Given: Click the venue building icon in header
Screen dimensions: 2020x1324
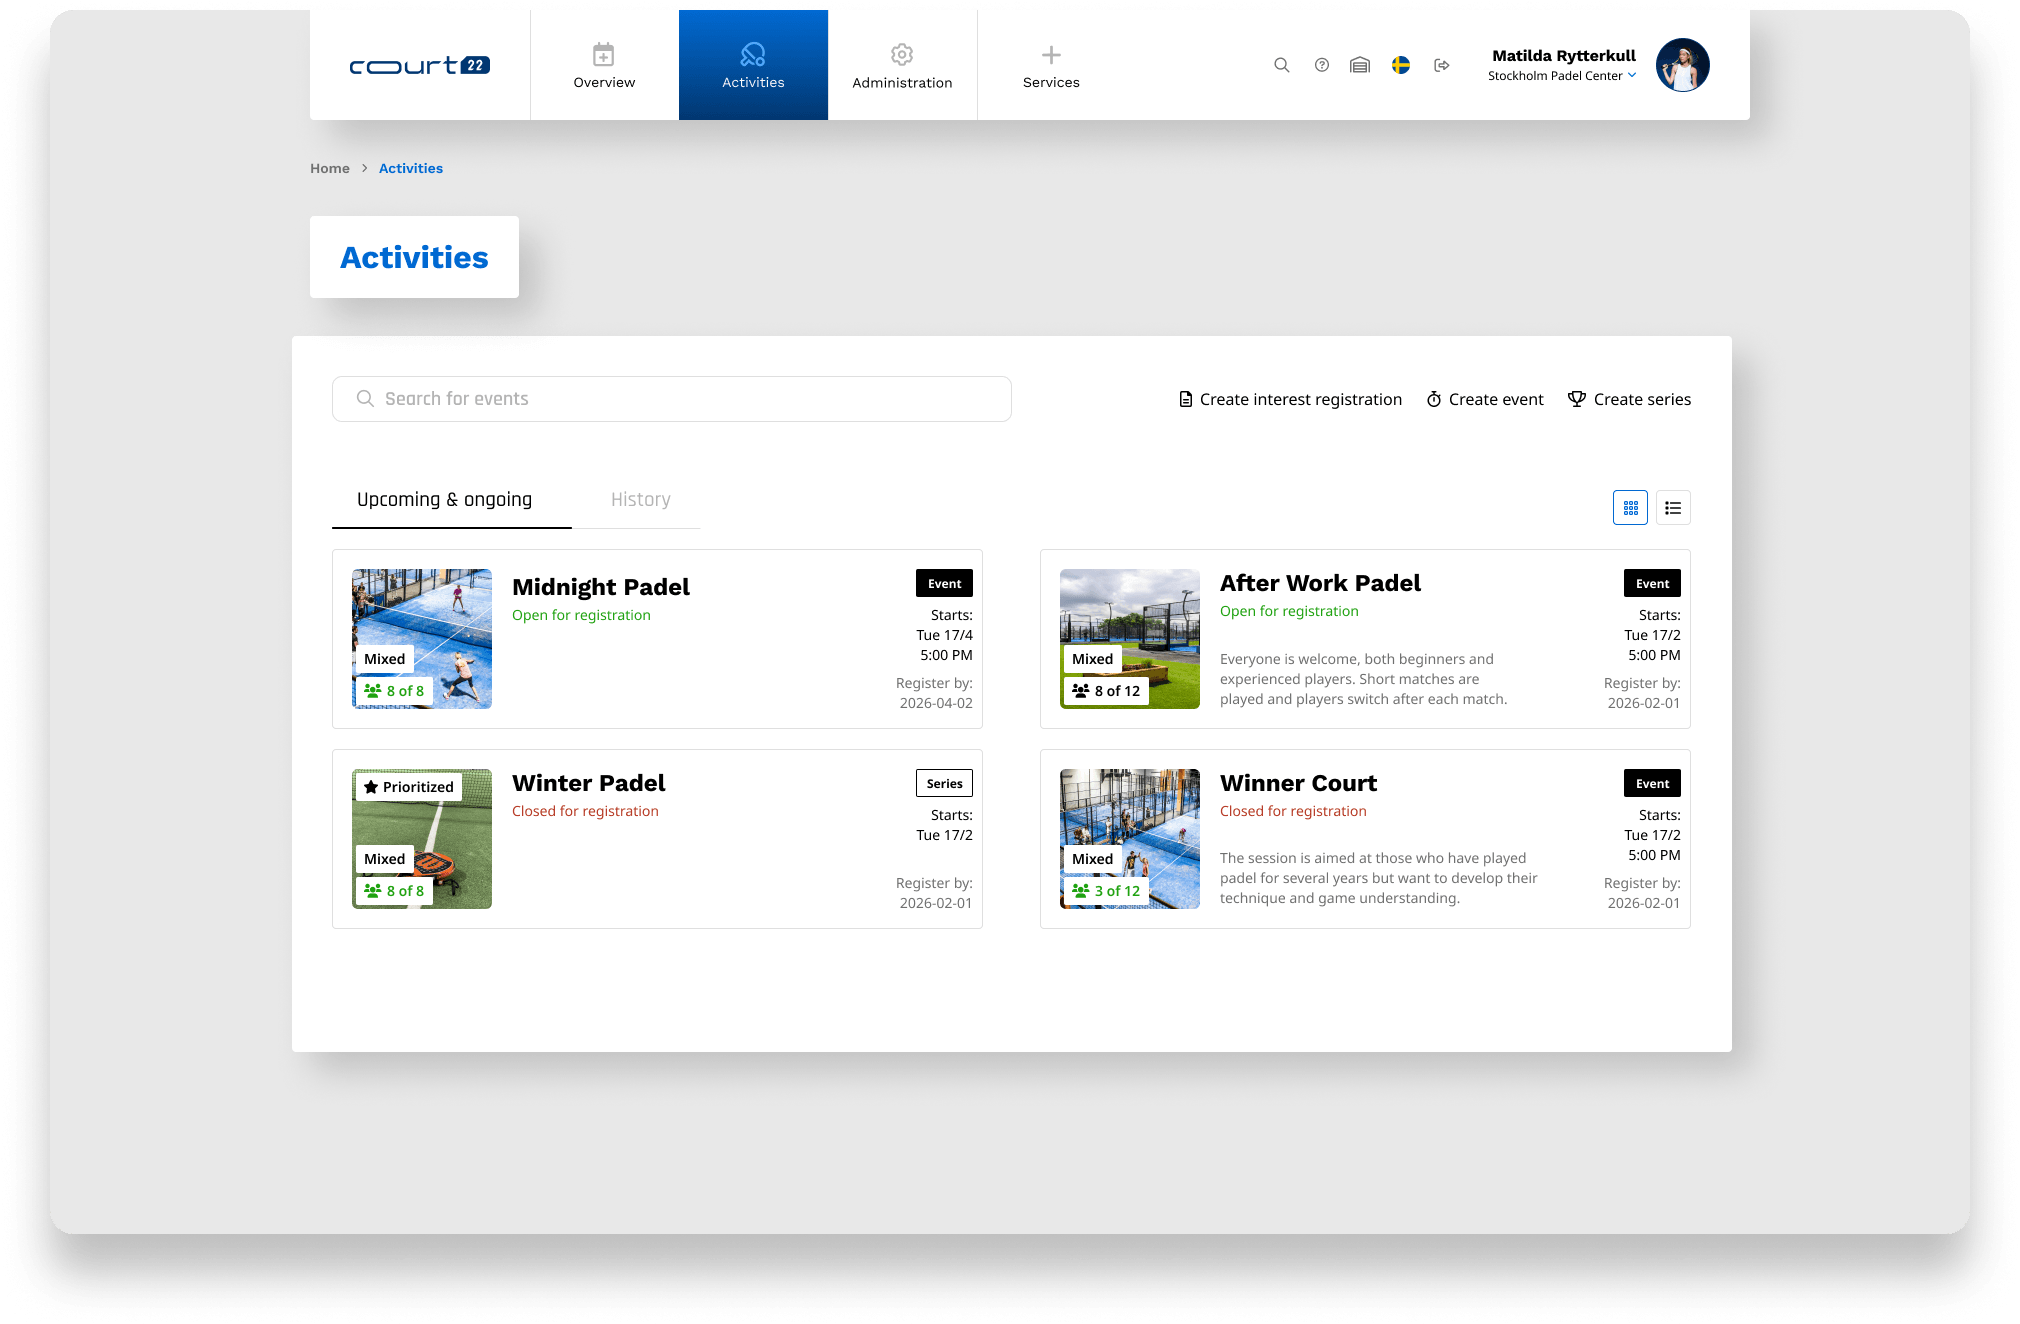Looking at the screenshot, I should pyautogui.click(x=1360, y=65).
